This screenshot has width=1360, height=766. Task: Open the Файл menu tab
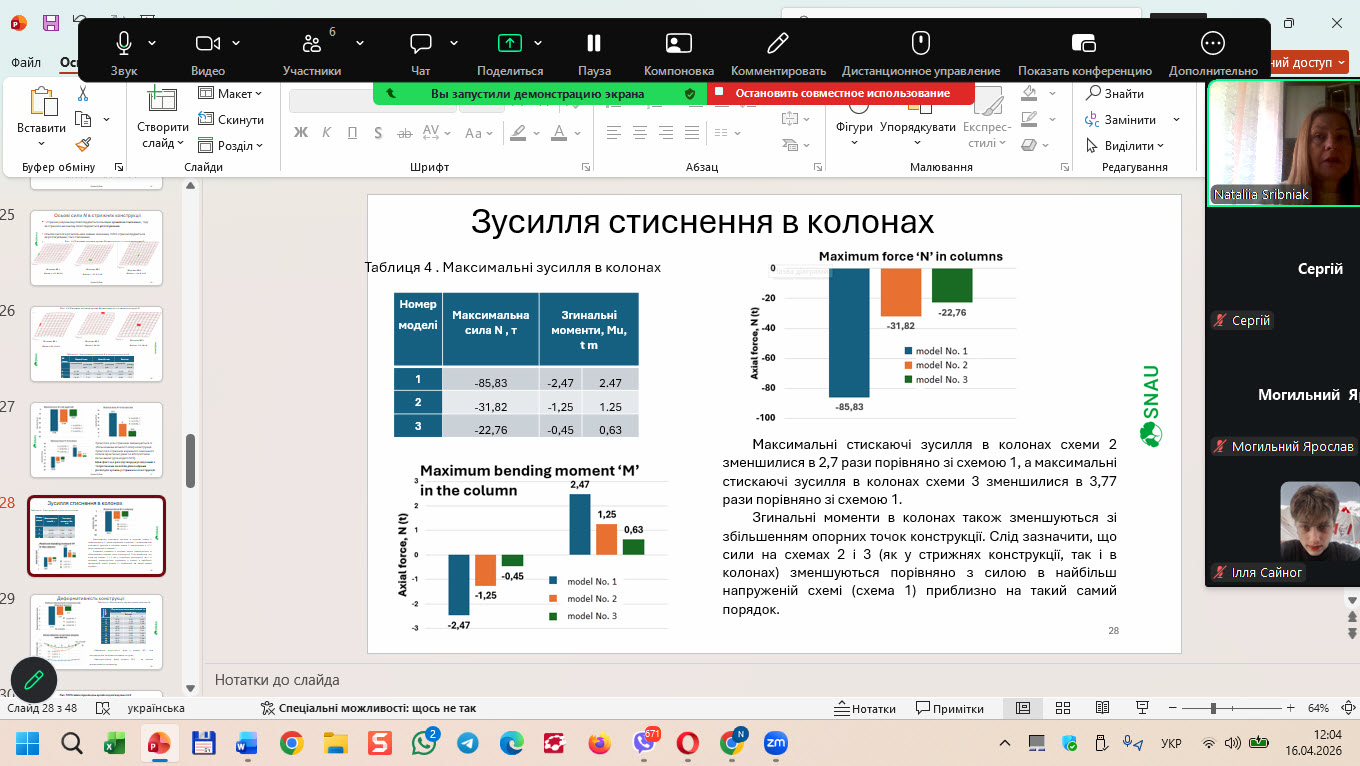(x=26, y=62)
